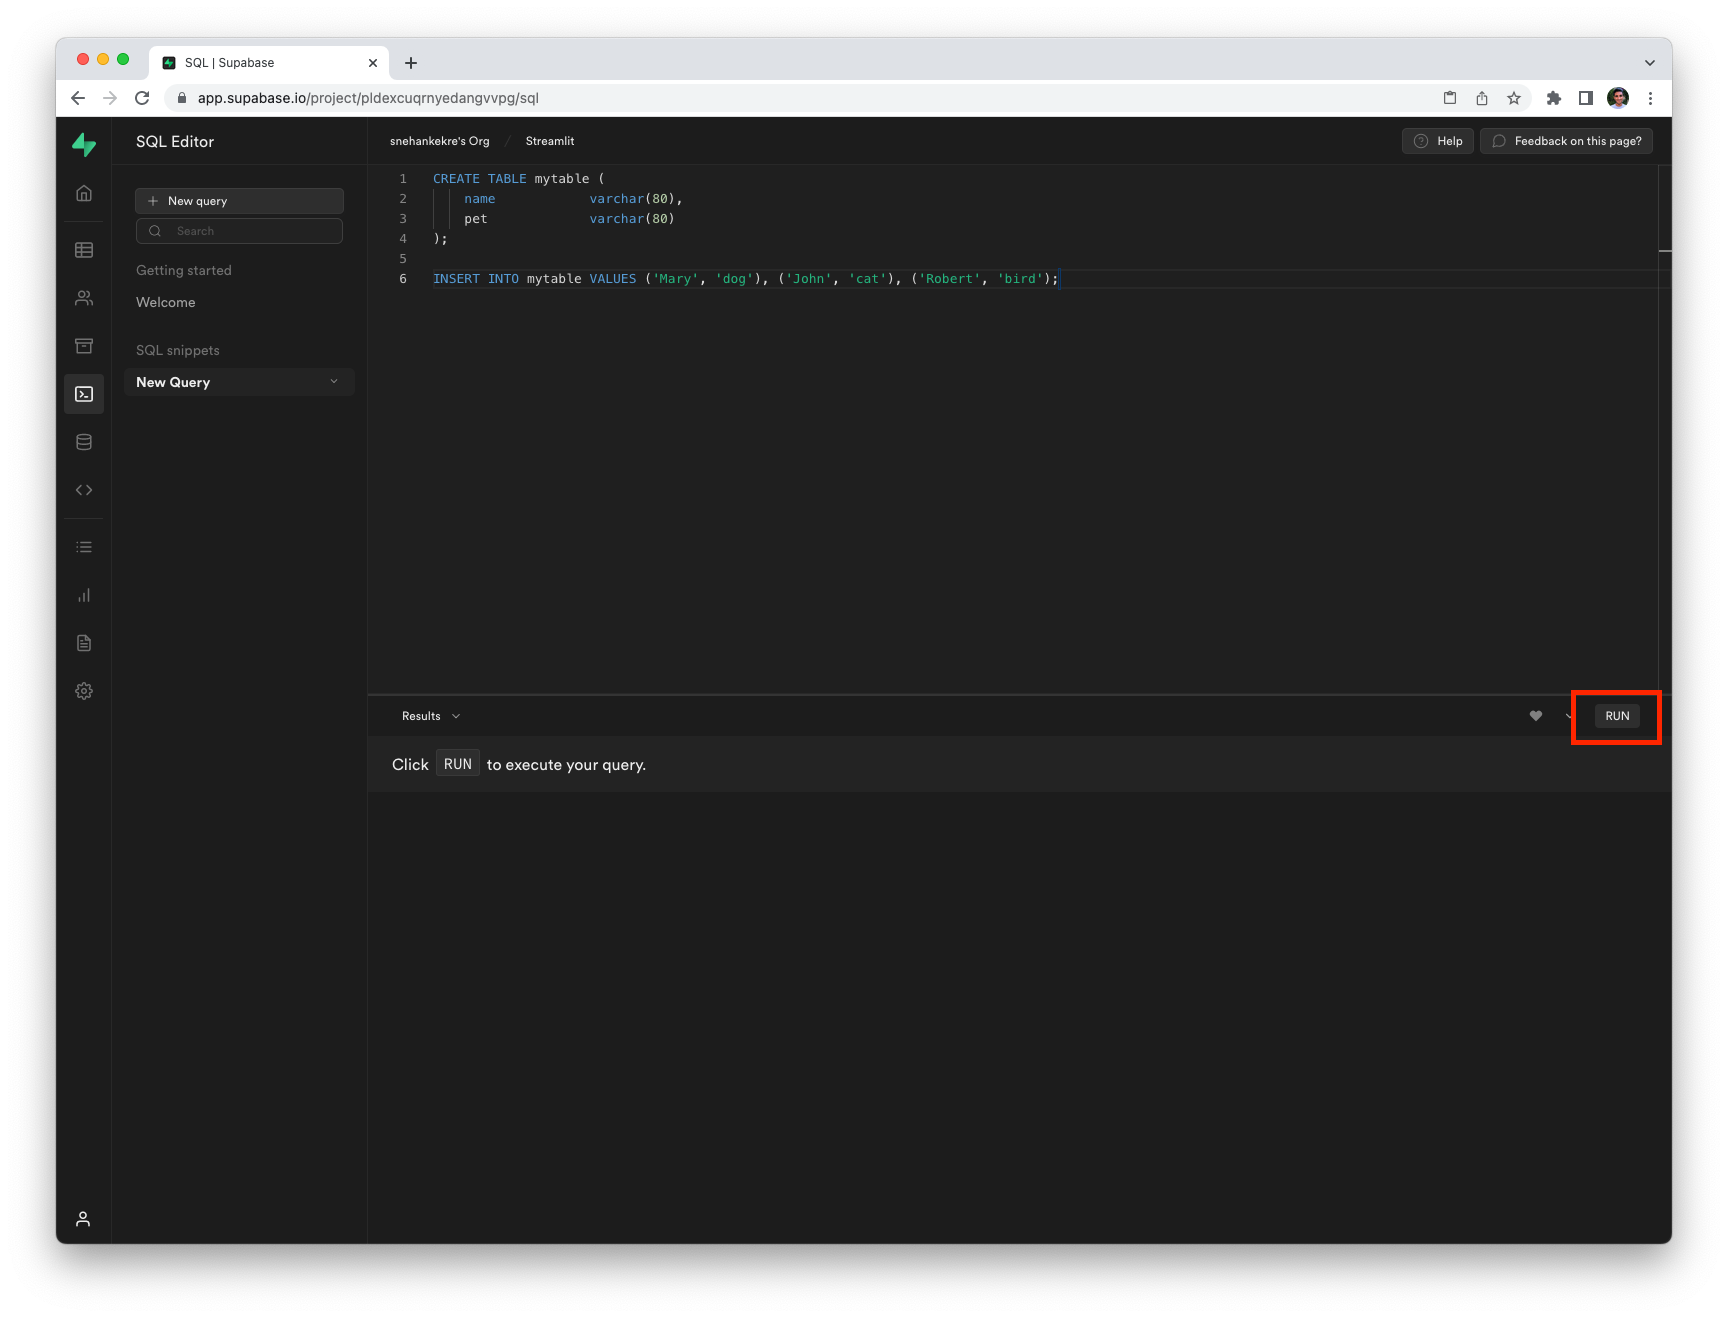Switch to the SQL | Supabase tab
Image resolution: width=1728 pixels, height=1318 pixels.
(260, 63)
